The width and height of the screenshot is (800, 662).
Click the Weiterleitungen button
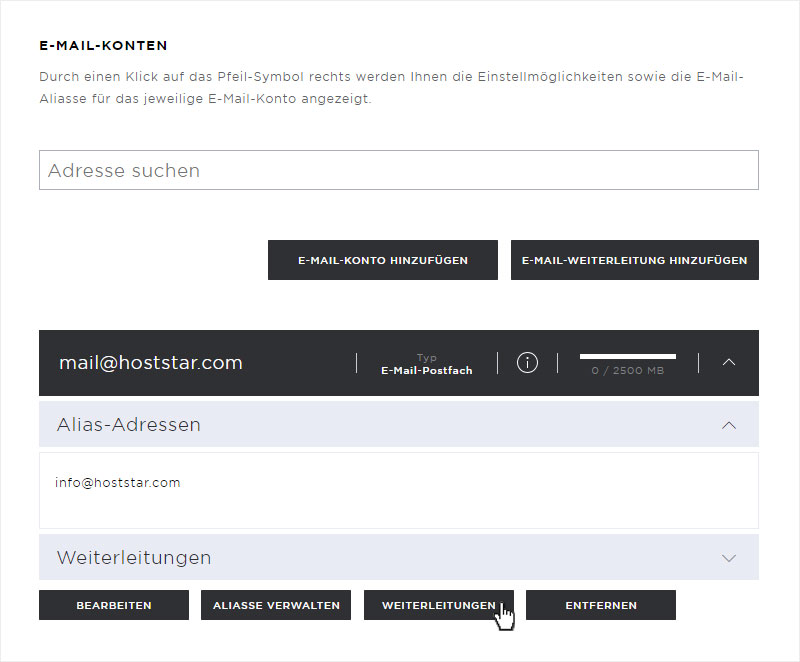(439, 605)
